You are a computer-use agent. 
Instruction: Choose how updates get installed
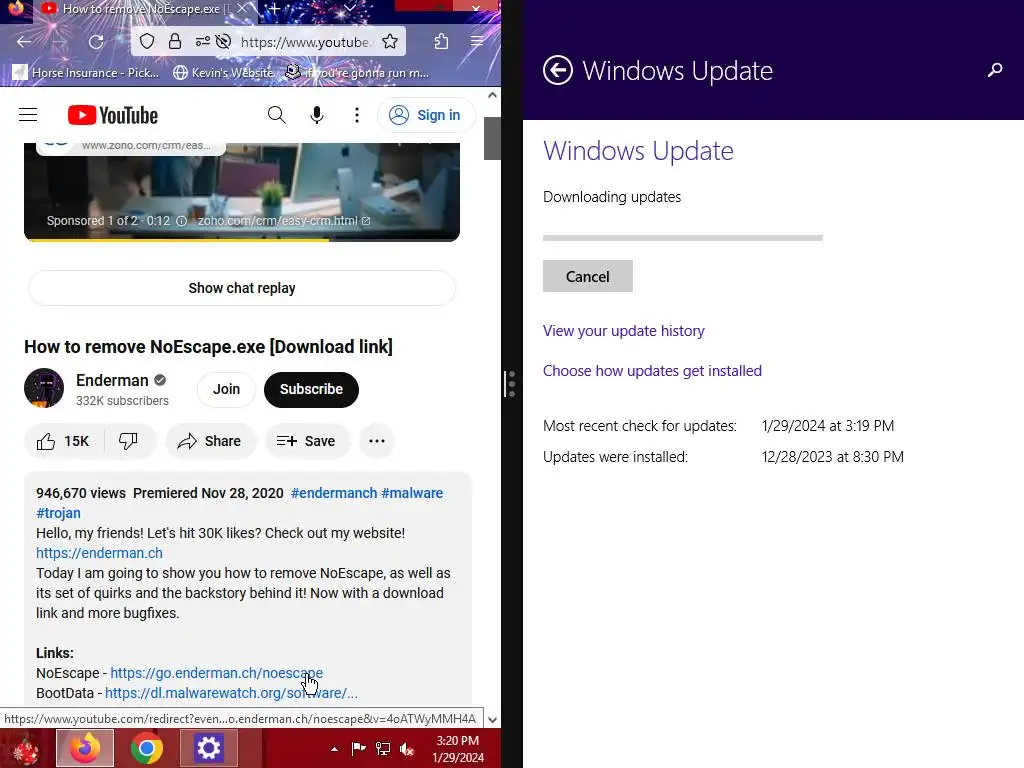(652, 370)
